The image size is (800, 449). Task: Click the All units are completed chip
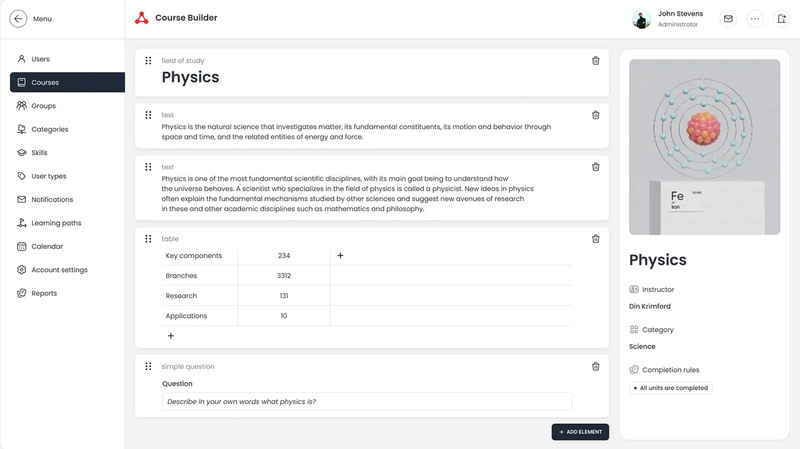coord(671,388)
